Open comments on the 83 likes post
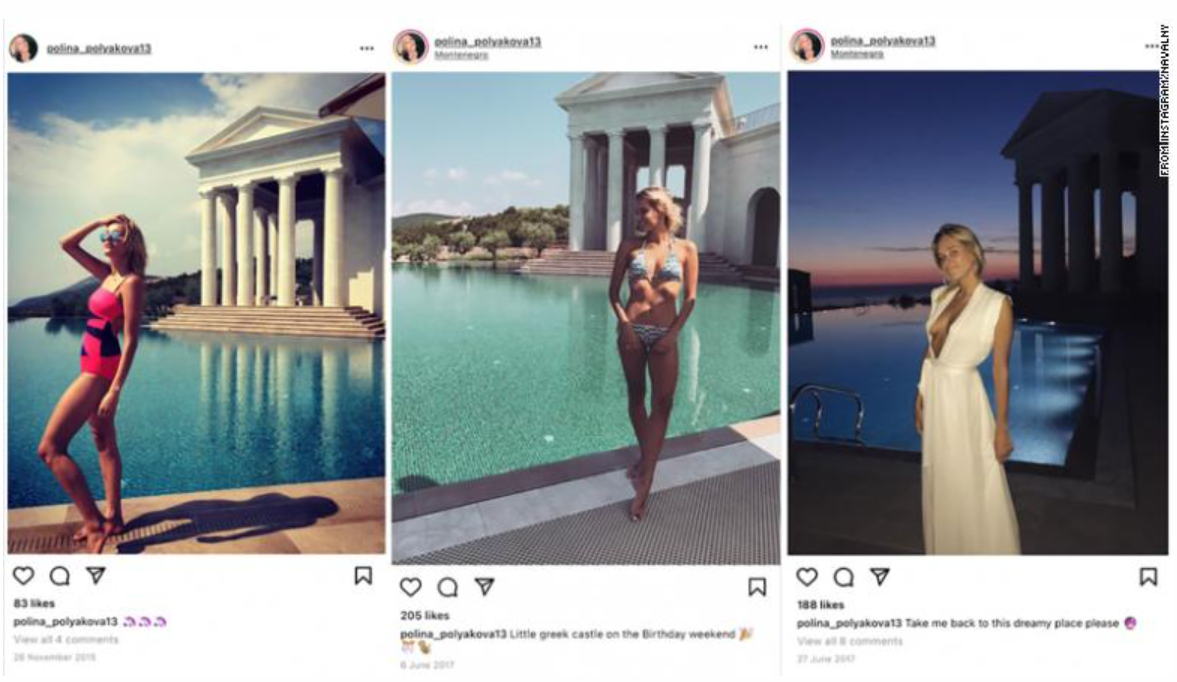Image resolution: width=1177 pixels, height=682 pixels. [59, 575]
